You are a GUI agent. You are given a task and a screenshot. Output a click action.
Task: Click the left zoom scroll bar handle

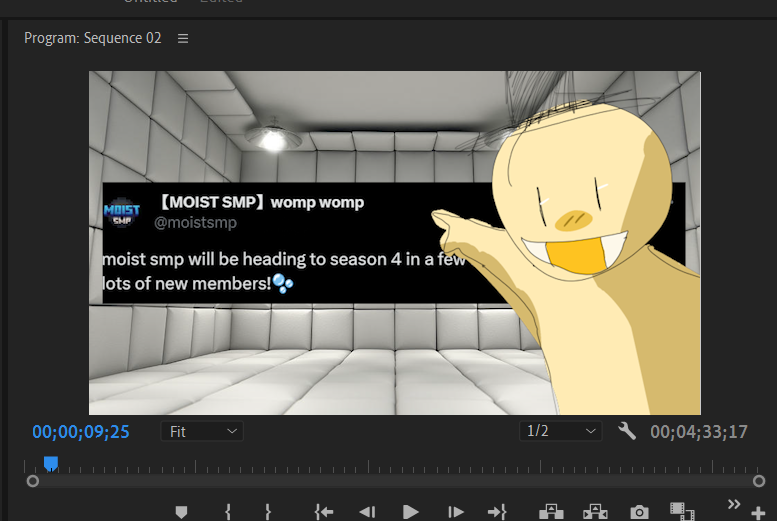pyautogui.click(x=33, y=481)
